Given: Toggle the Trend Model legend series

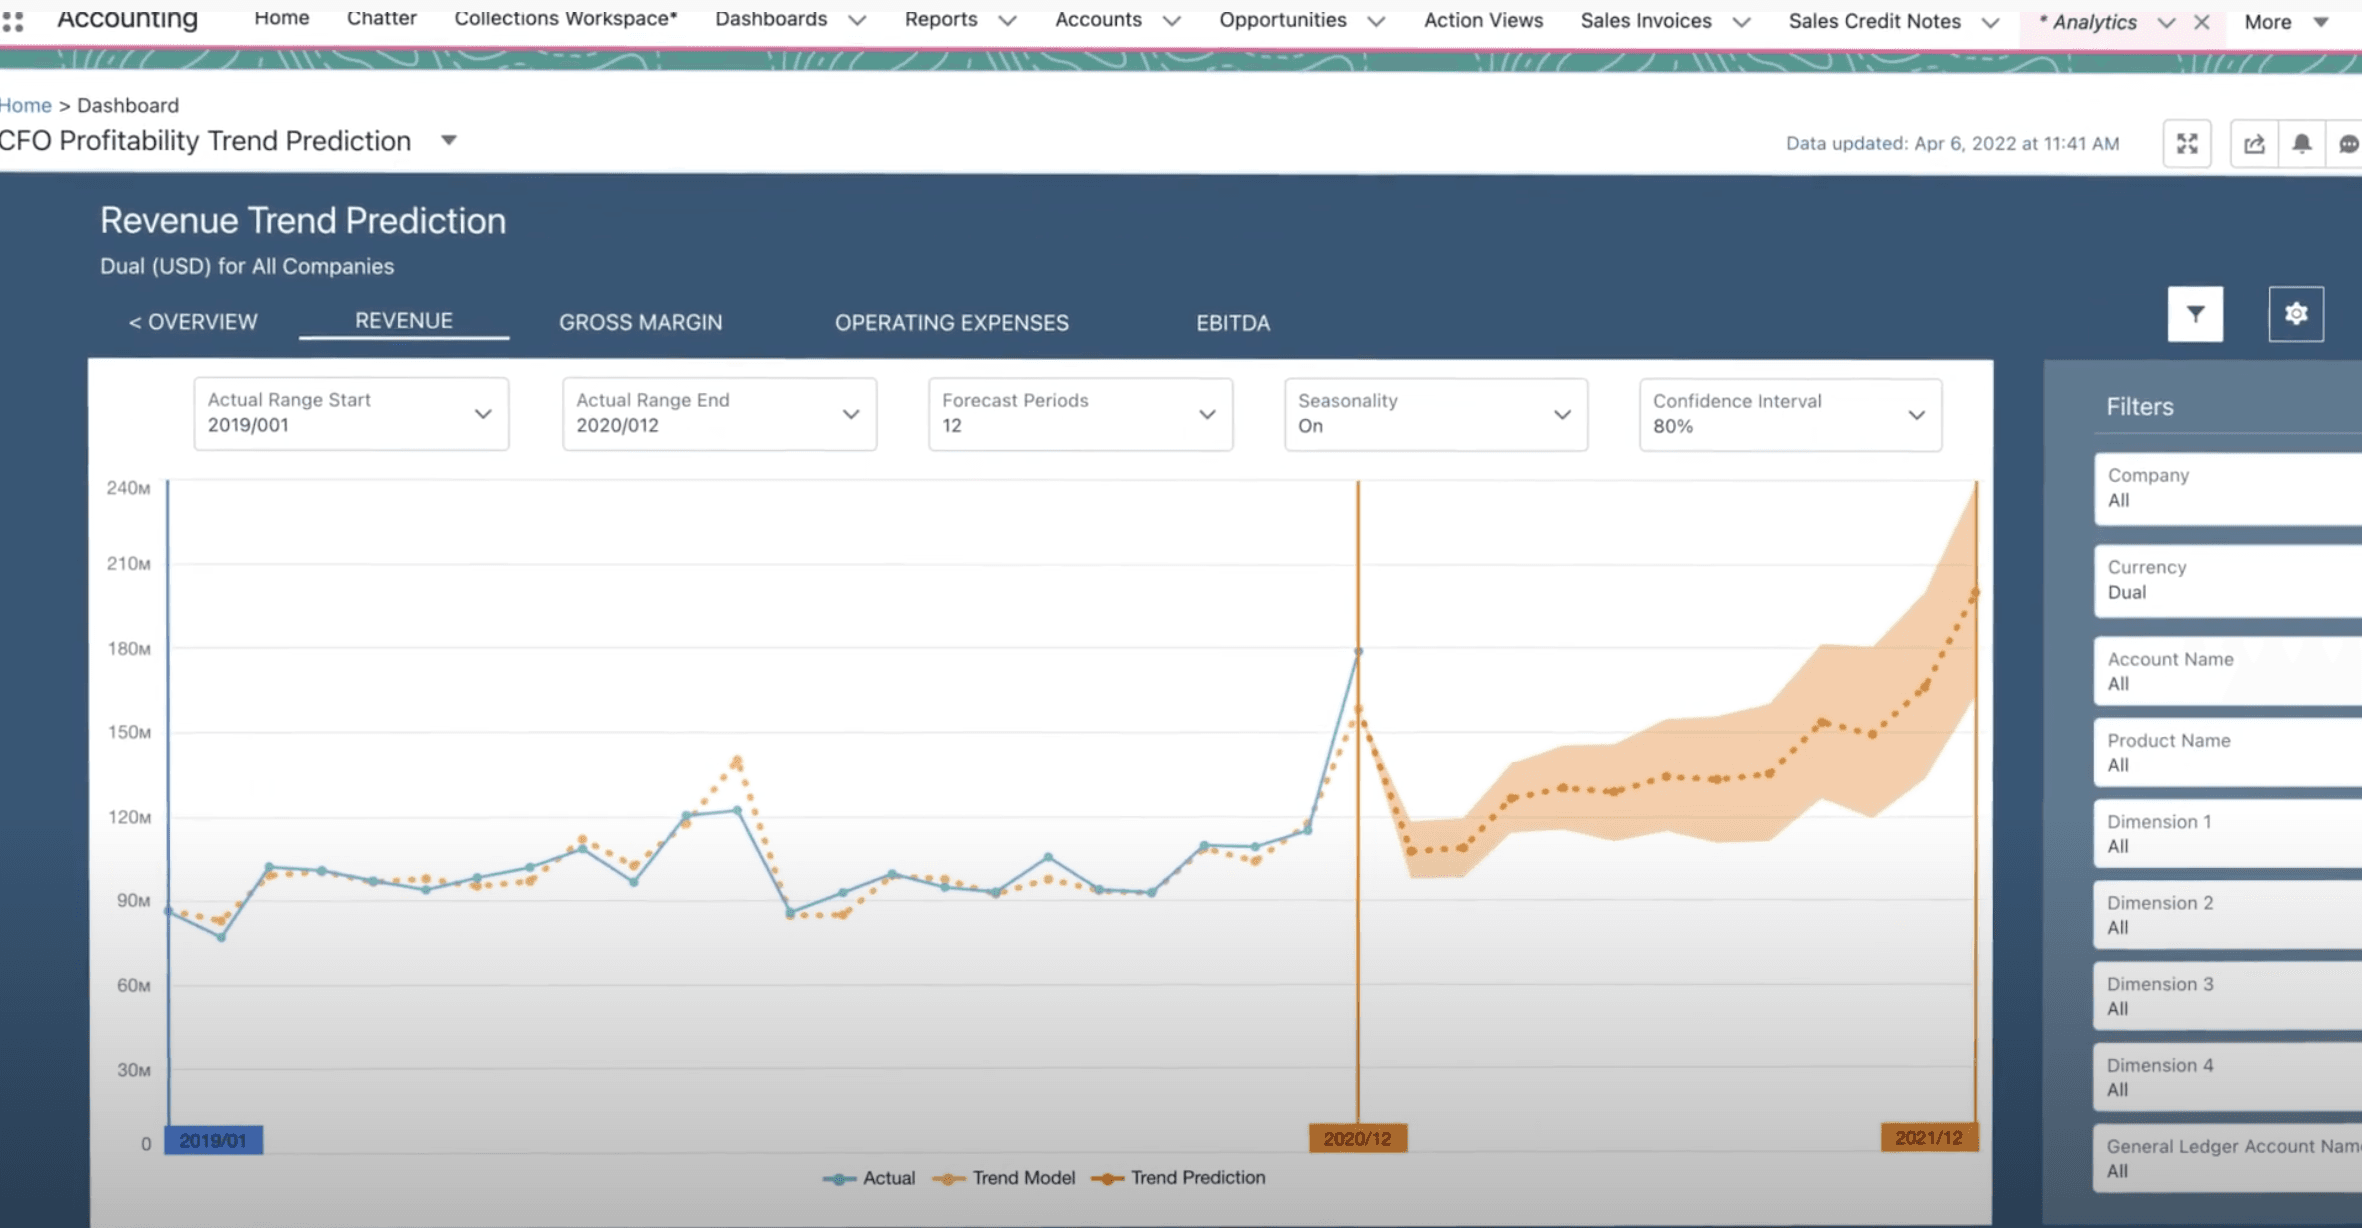Looking at the screenshot, I should coord(1004,1178).
